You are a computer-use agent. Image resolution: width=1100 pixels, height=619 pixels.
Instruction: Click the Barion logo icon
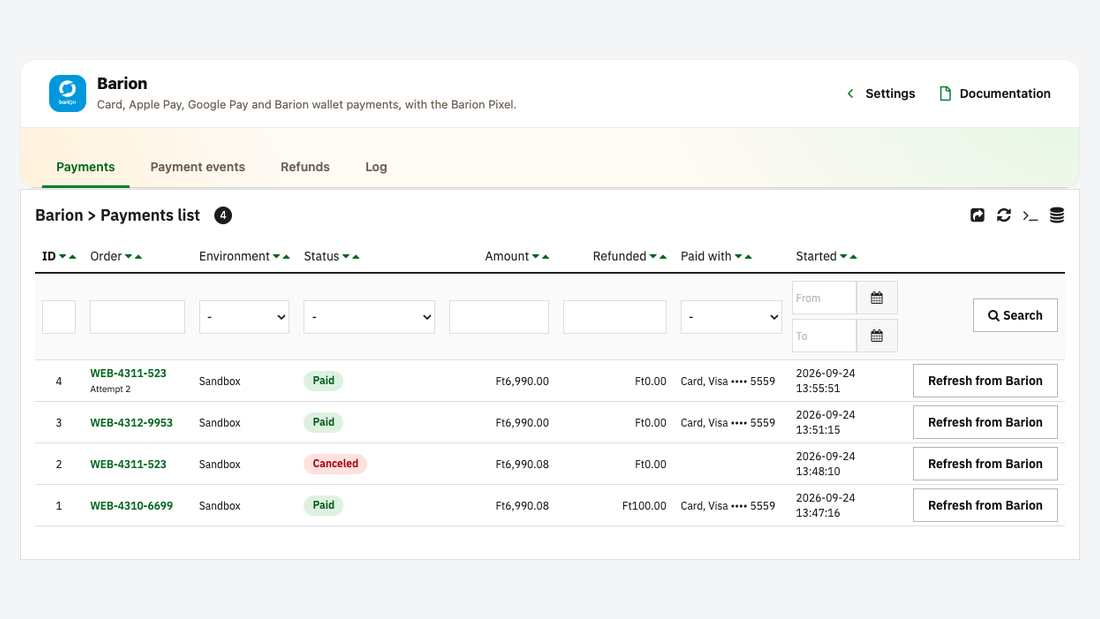click(x=67, y=93)
